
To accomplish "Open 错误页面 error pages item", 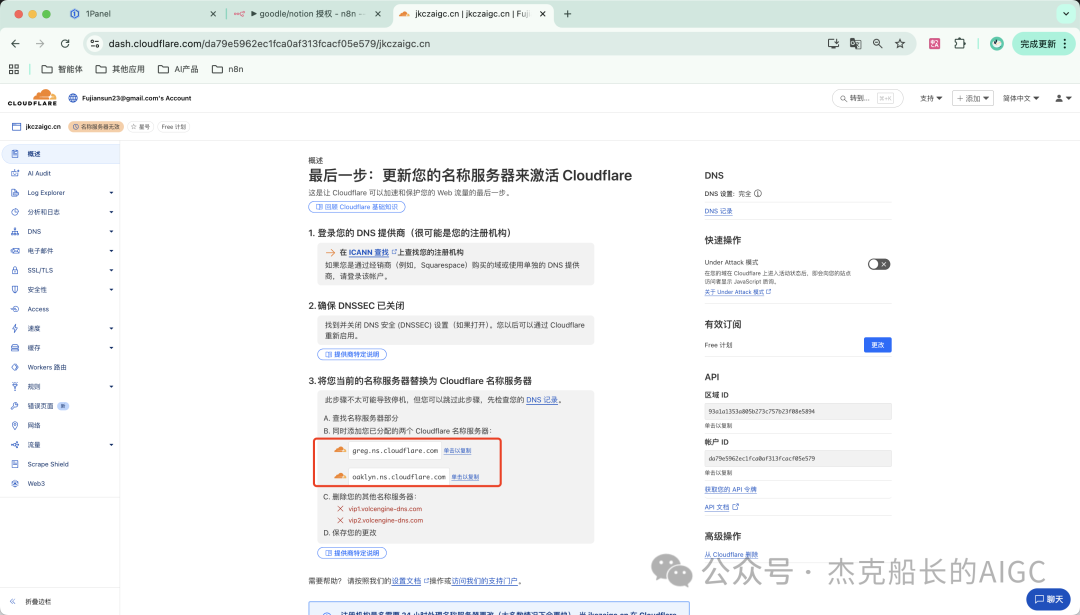I will point(40,406).
